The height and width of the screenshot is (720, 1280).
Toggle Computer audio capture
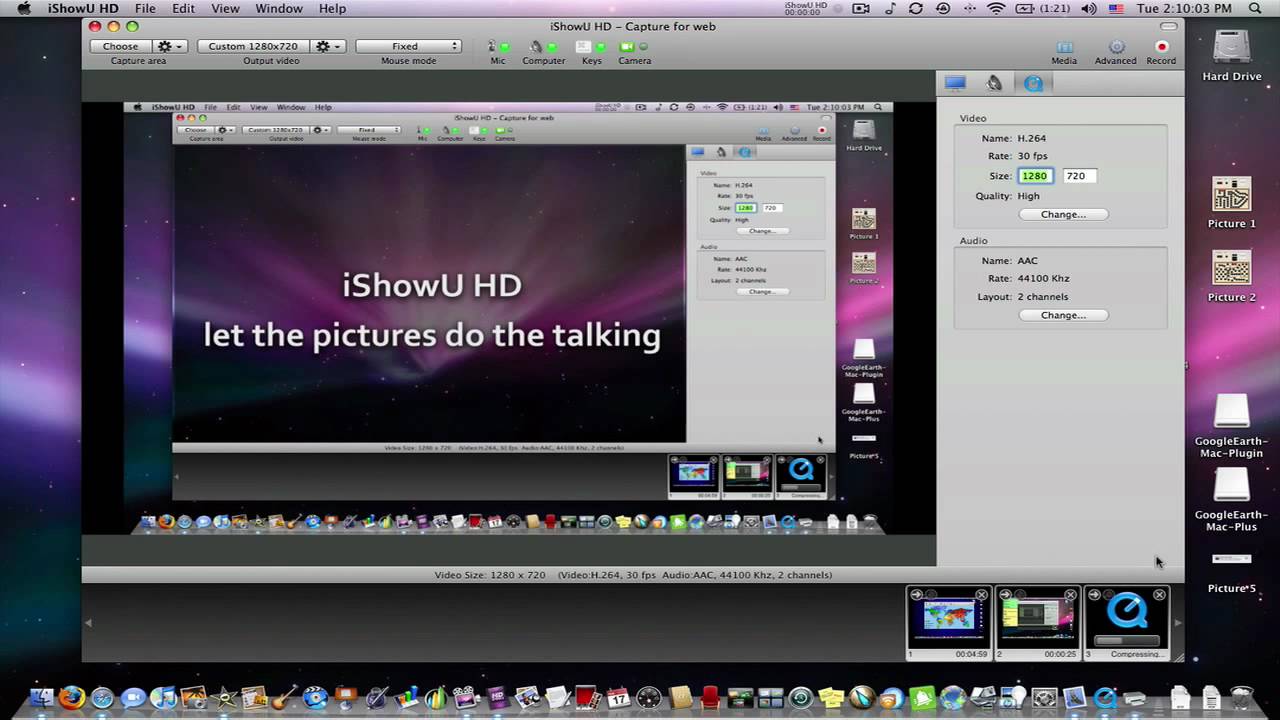point(543,47)
